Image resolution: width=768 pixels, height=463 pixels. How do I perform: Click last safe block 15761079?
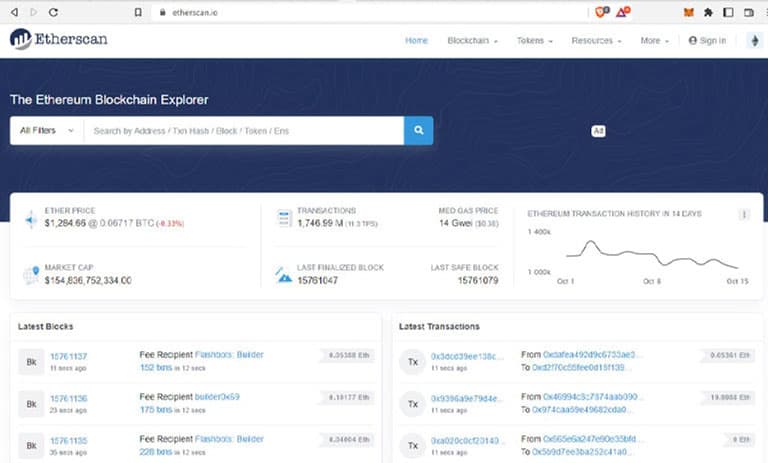(478, 280)
